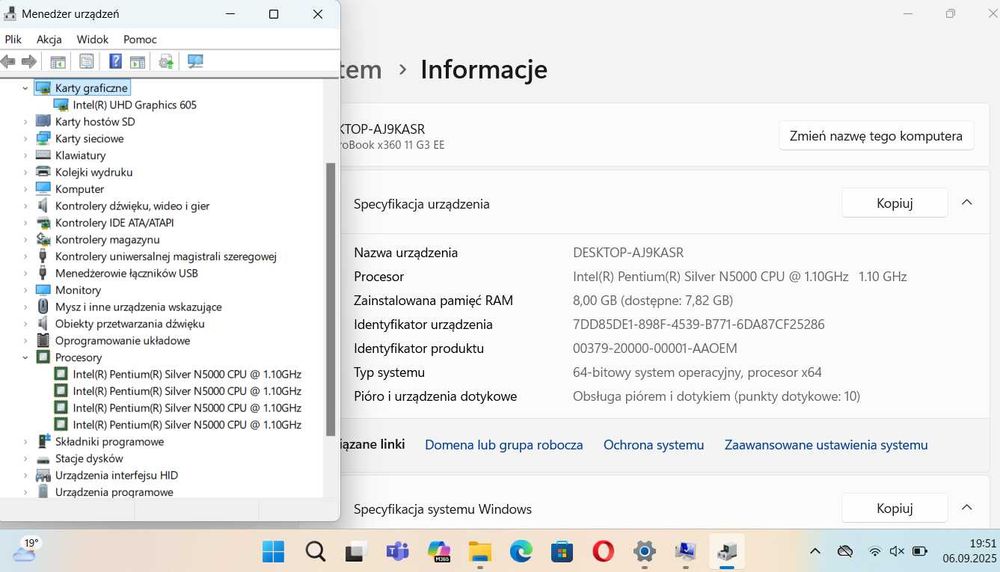Launch Opera browser from taskbar

[603, 552]
